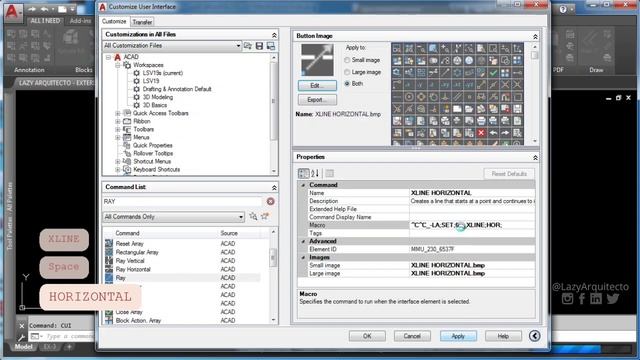Click the Create new command star icon
The width and height of the screenshot is (640, 360).
(265, 216)
